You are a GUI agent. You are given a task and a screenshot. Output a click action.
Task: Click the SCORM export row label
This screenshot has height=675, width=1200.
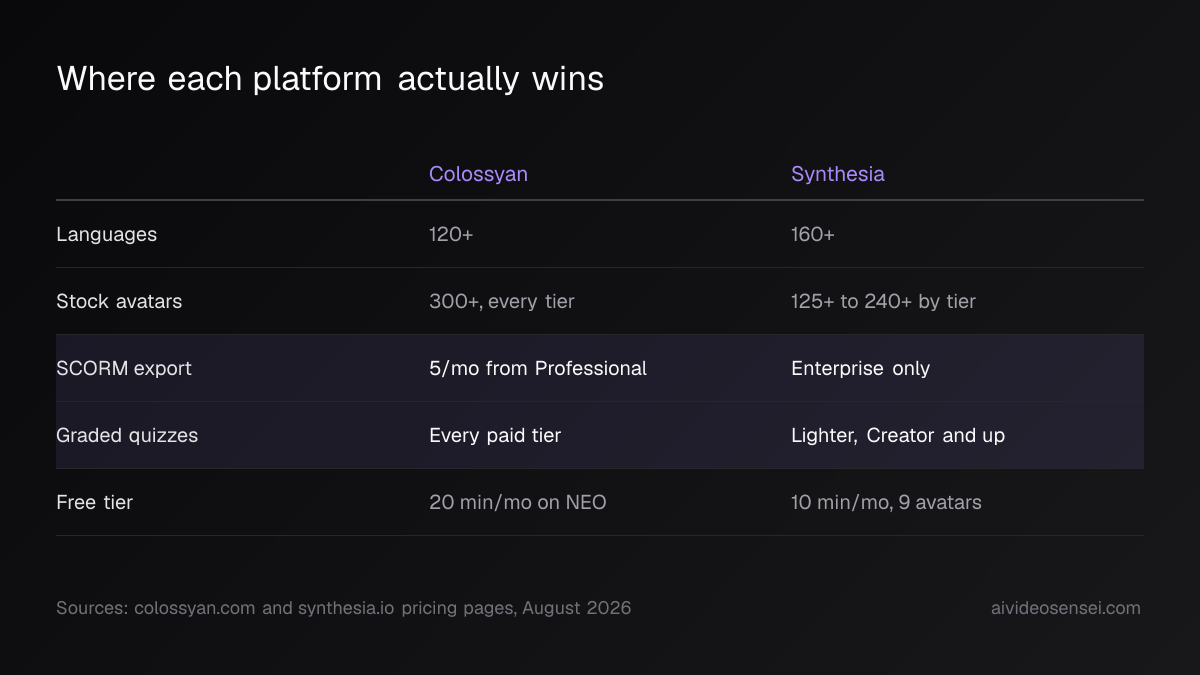(124, 368)
